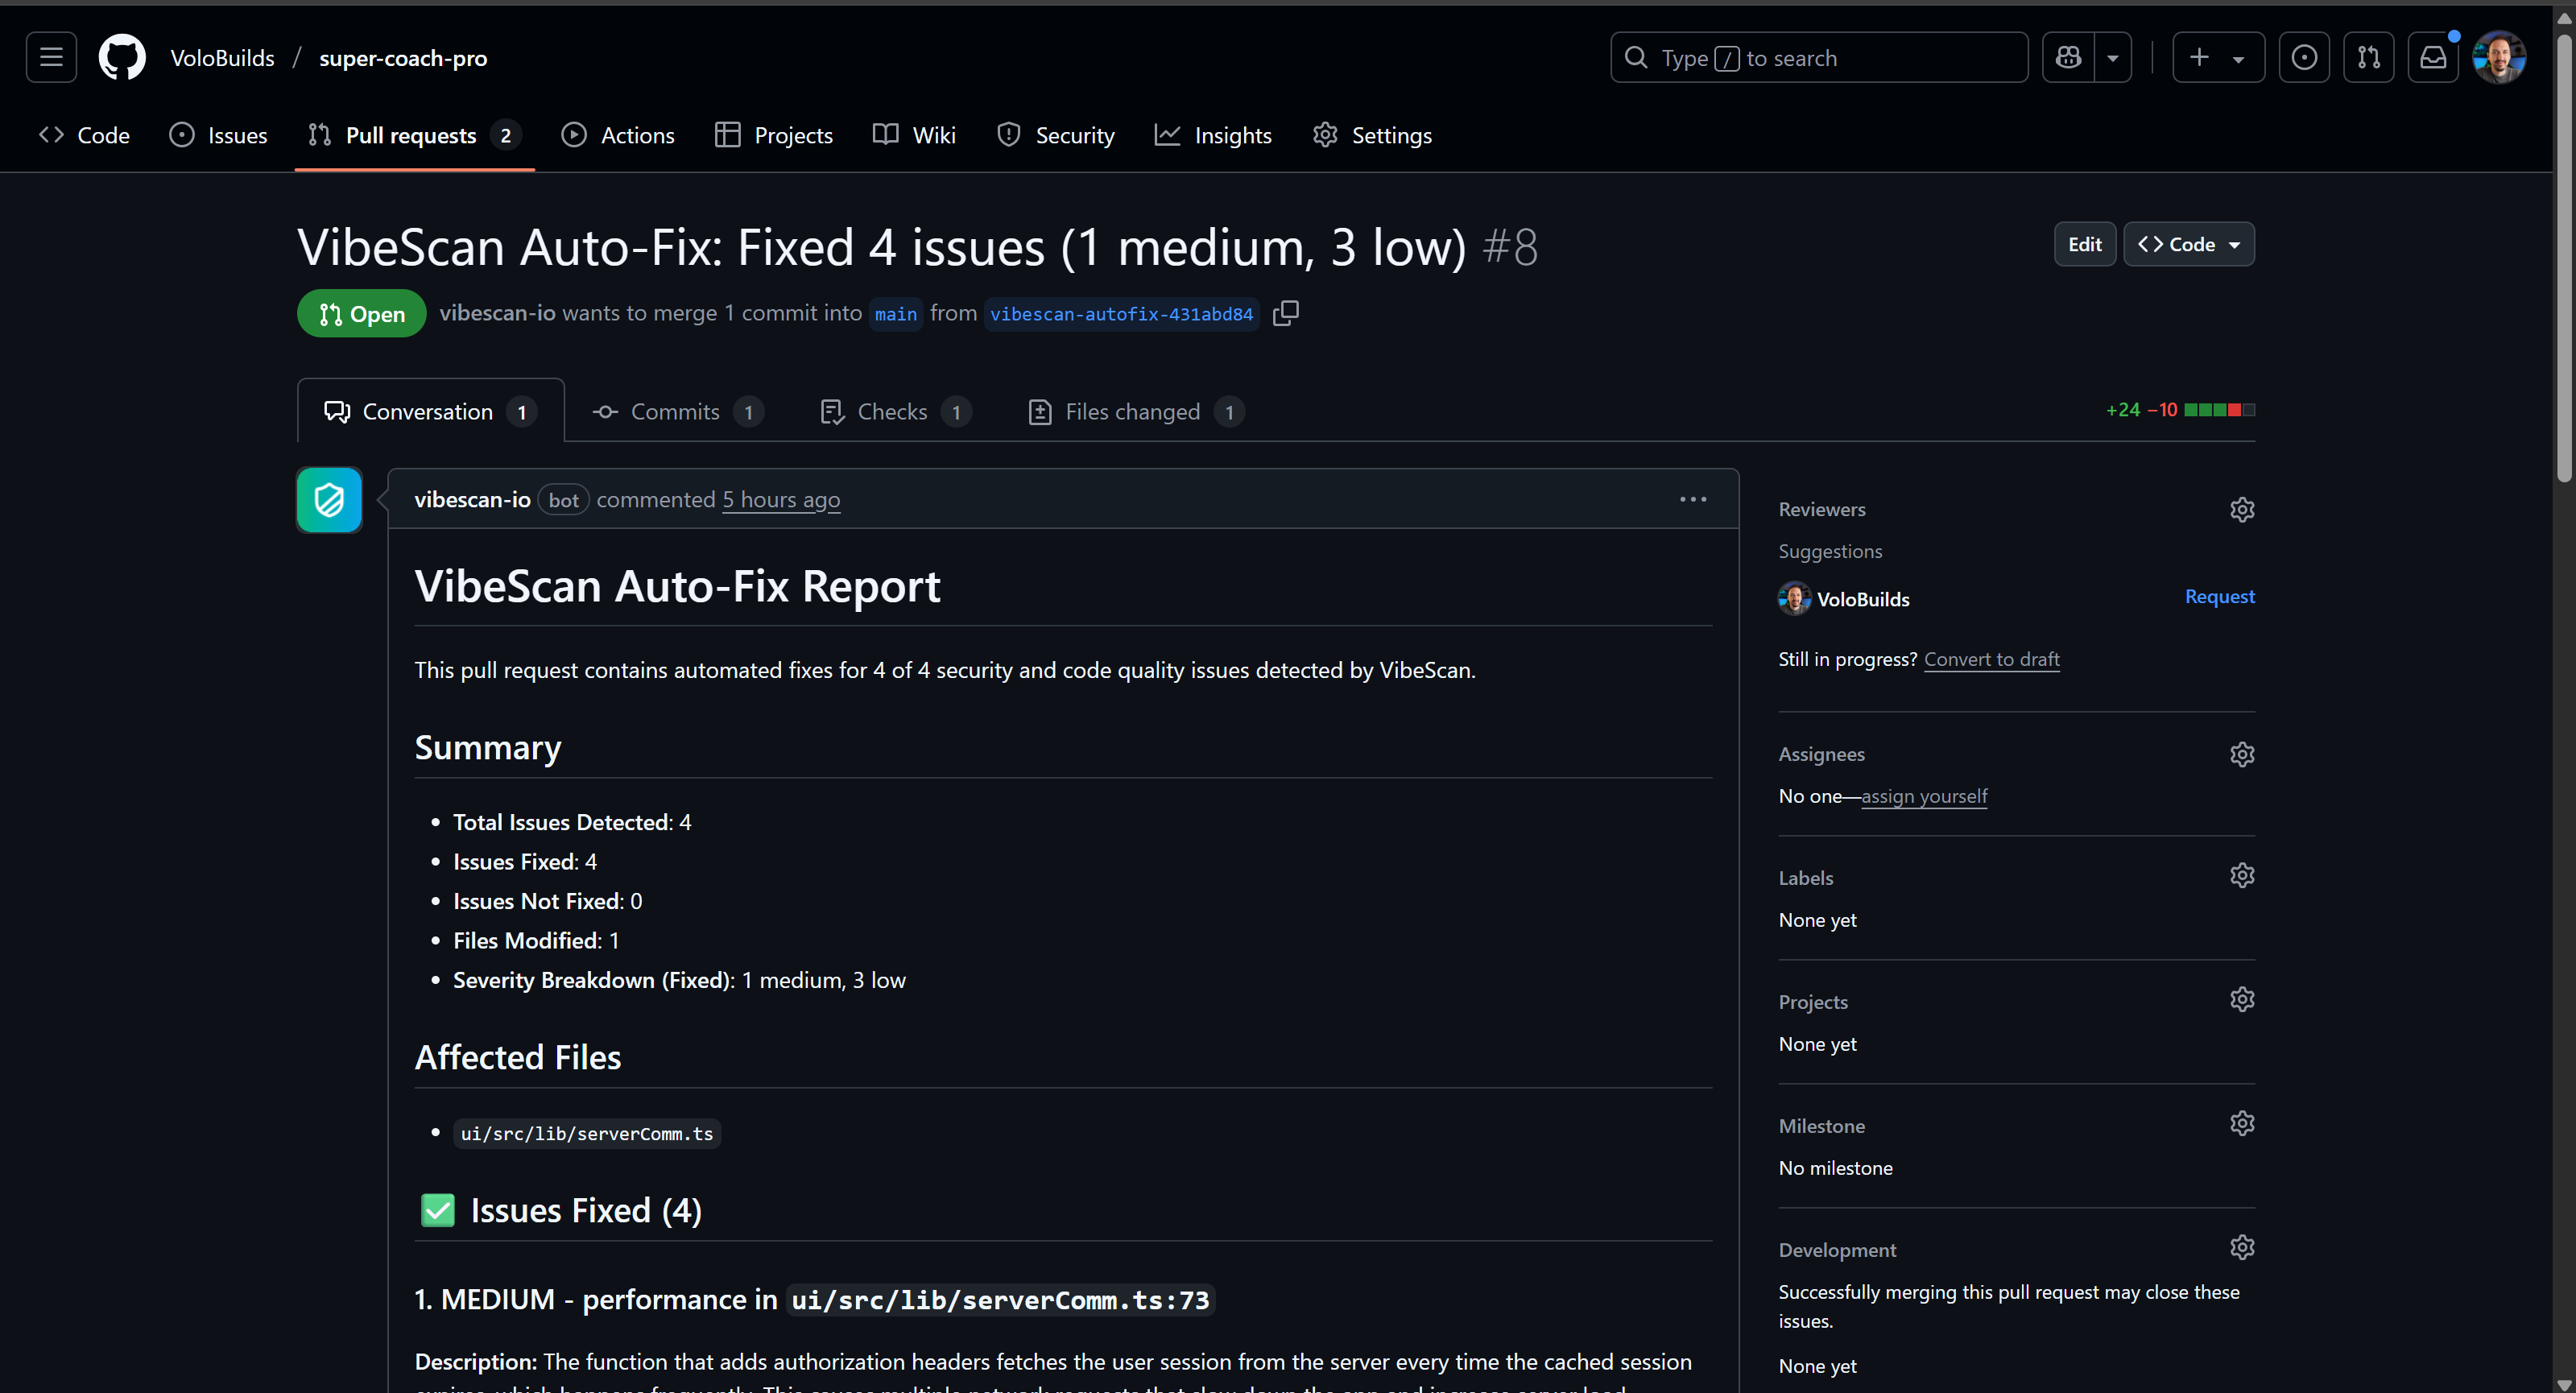This screenshot has height=1393, width=2576.
Task: Click the green Open status badge
Action: tap(361, 314)
